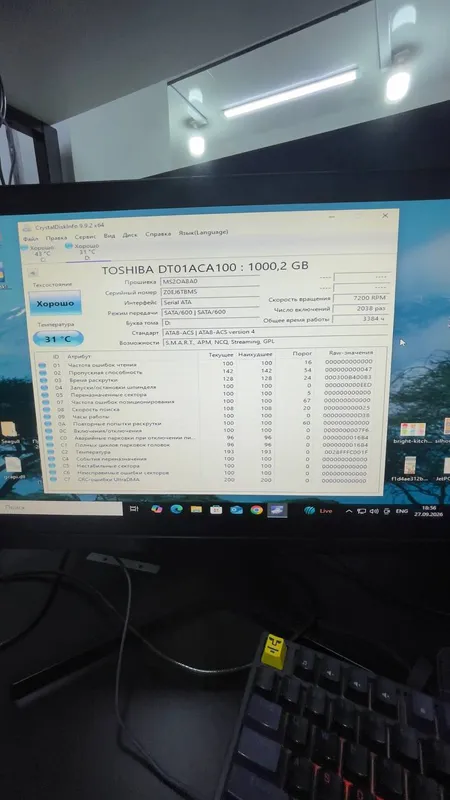Viewport: 450px width, 800px height.
Task: Select the D: disk tab at 31 °C
Action: (83, 251)
